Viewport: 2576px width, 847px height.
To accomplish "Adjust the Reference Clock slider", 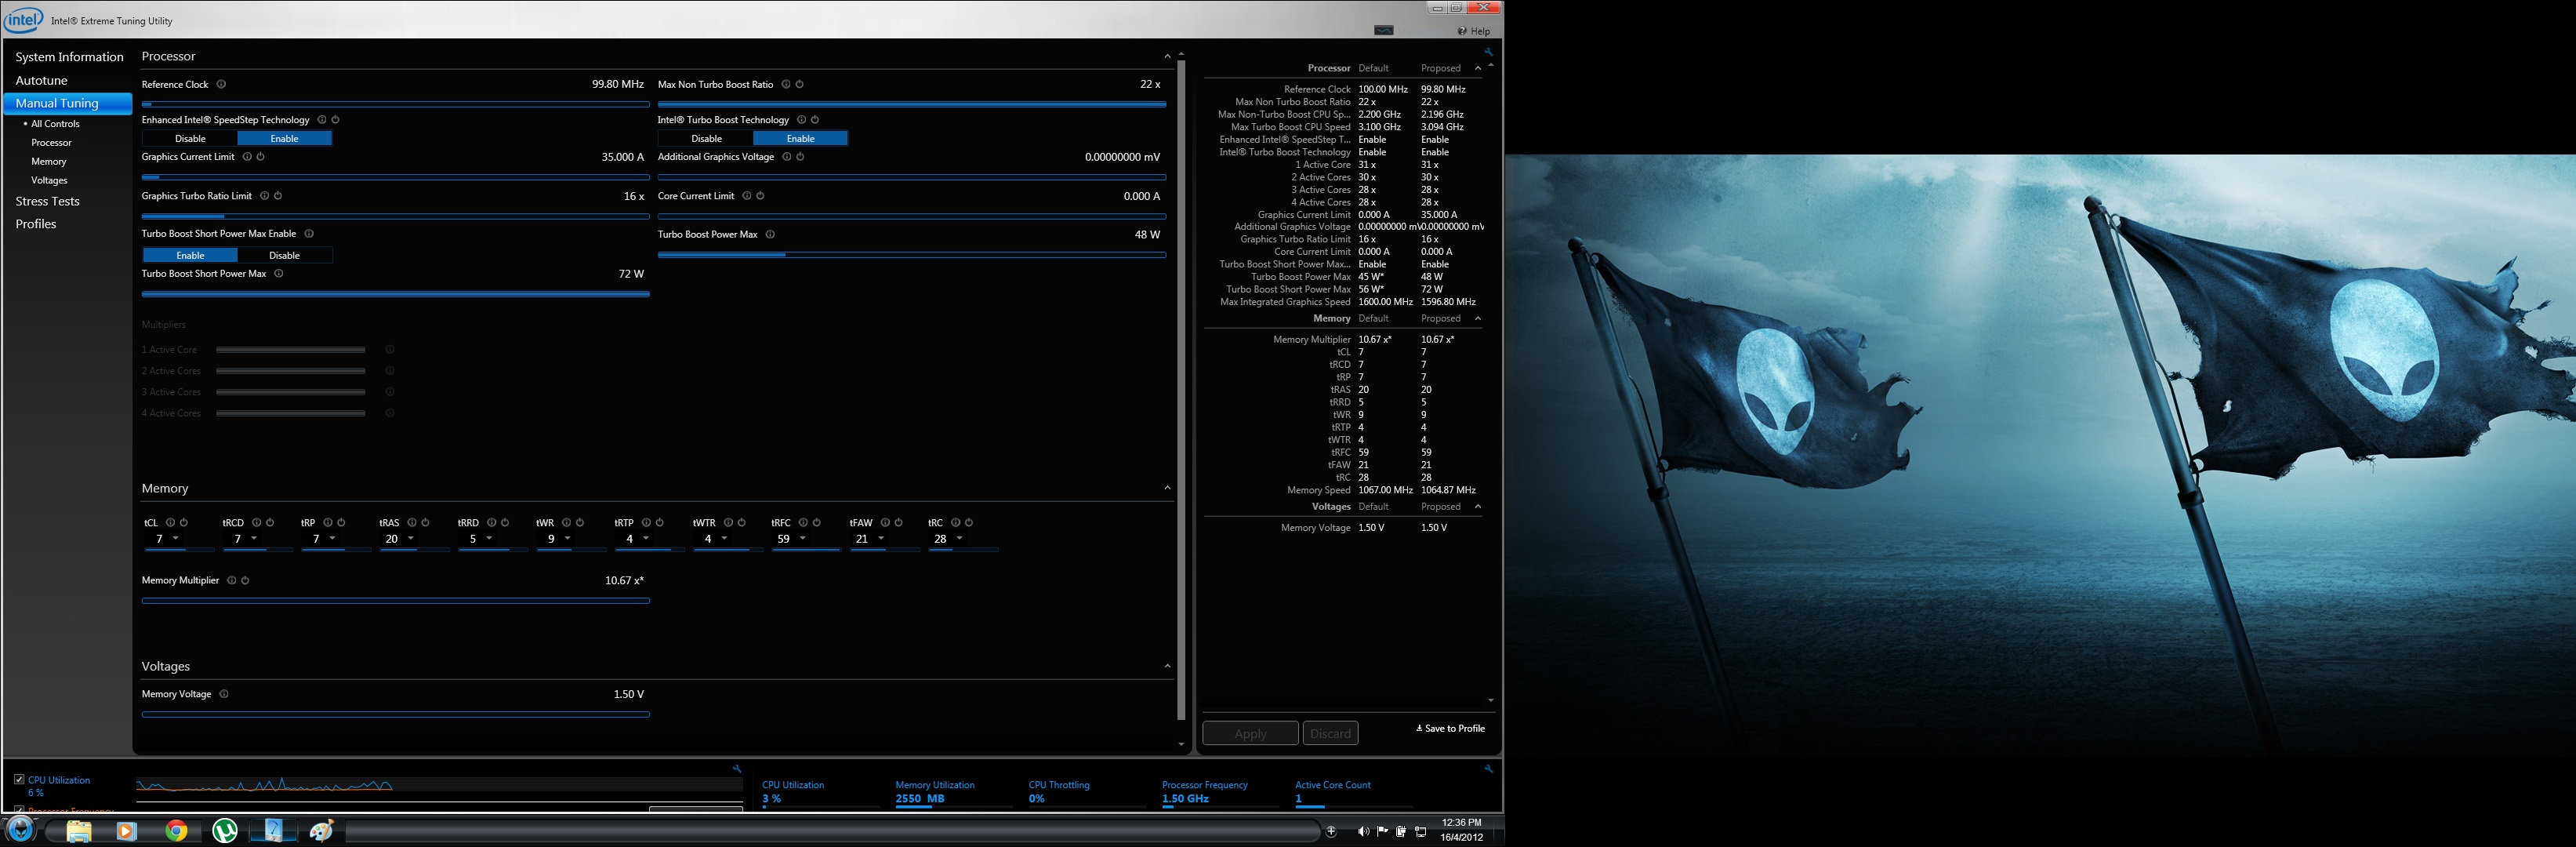I will click(x=396, y=104).
